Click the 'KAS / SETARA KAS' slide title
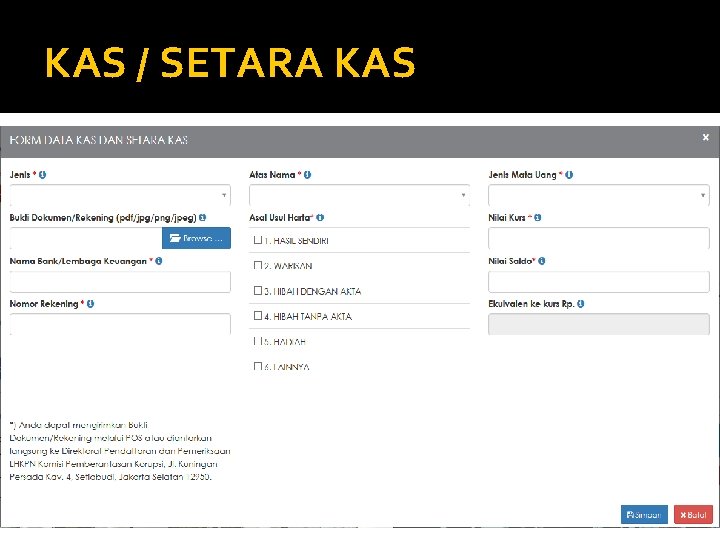This screenshot has width=720, height=540. click(x=231, y=63)
